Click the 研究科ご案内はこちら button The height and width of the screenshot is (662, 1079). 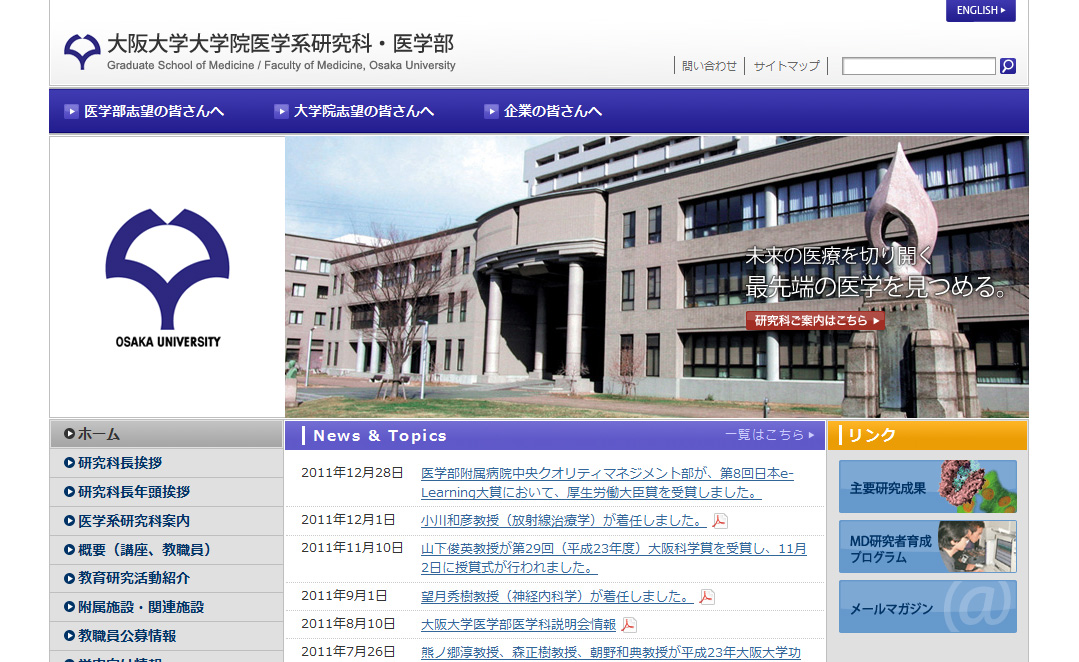(815, 321)
